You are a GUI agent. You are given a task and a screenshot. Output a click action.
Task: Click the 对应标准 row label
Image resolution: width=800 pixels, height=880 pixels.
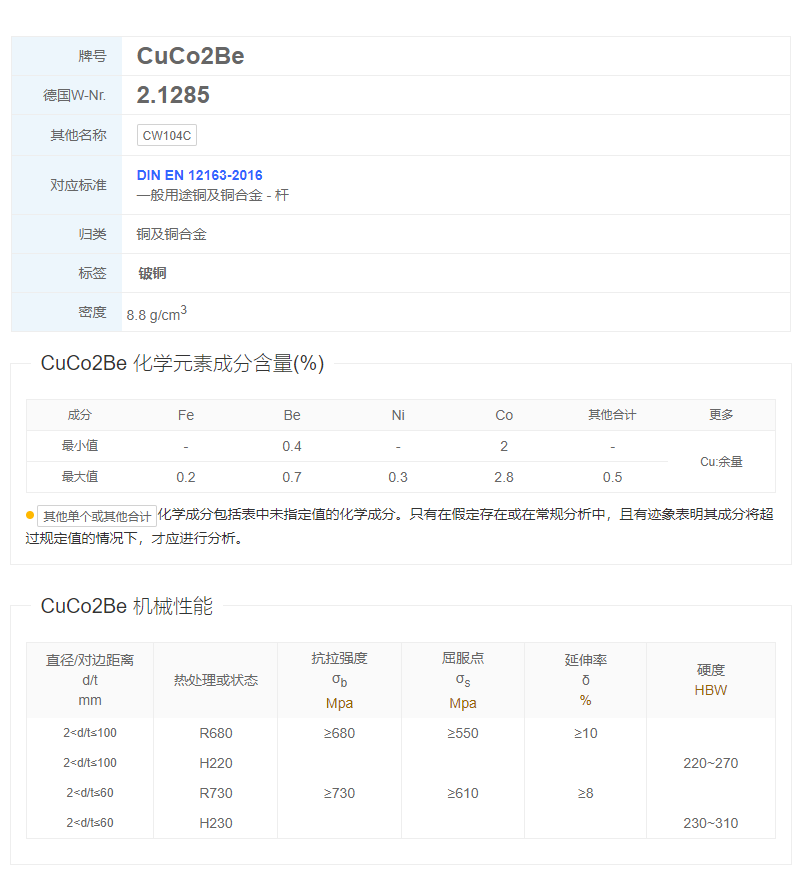click(x=79, y=185)
